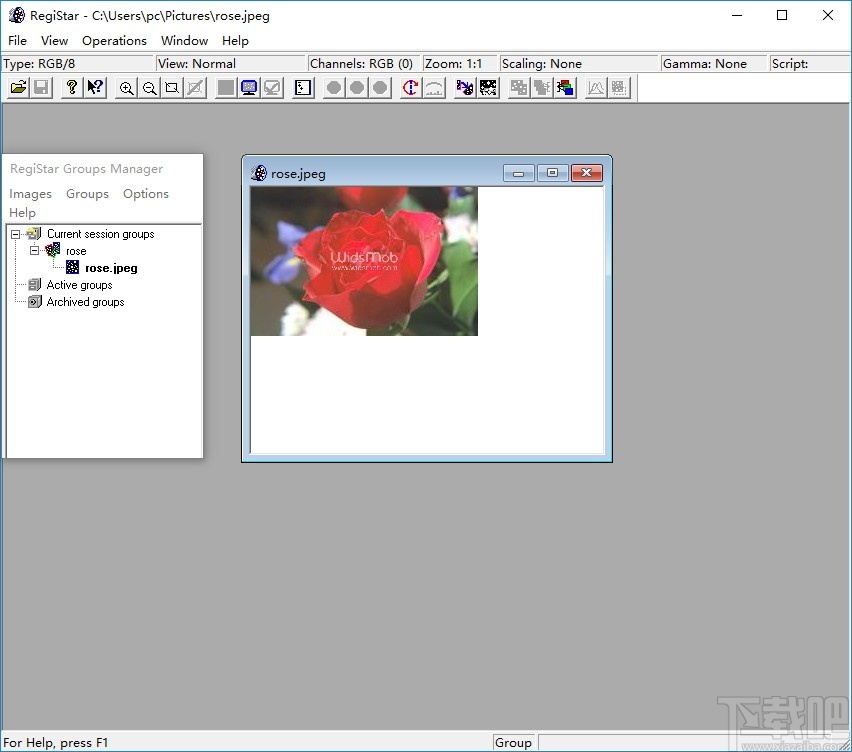Viewport: 852px width, 752px height.
Task: Click the yellow question mark help icon
Action: tap(71, 88)
